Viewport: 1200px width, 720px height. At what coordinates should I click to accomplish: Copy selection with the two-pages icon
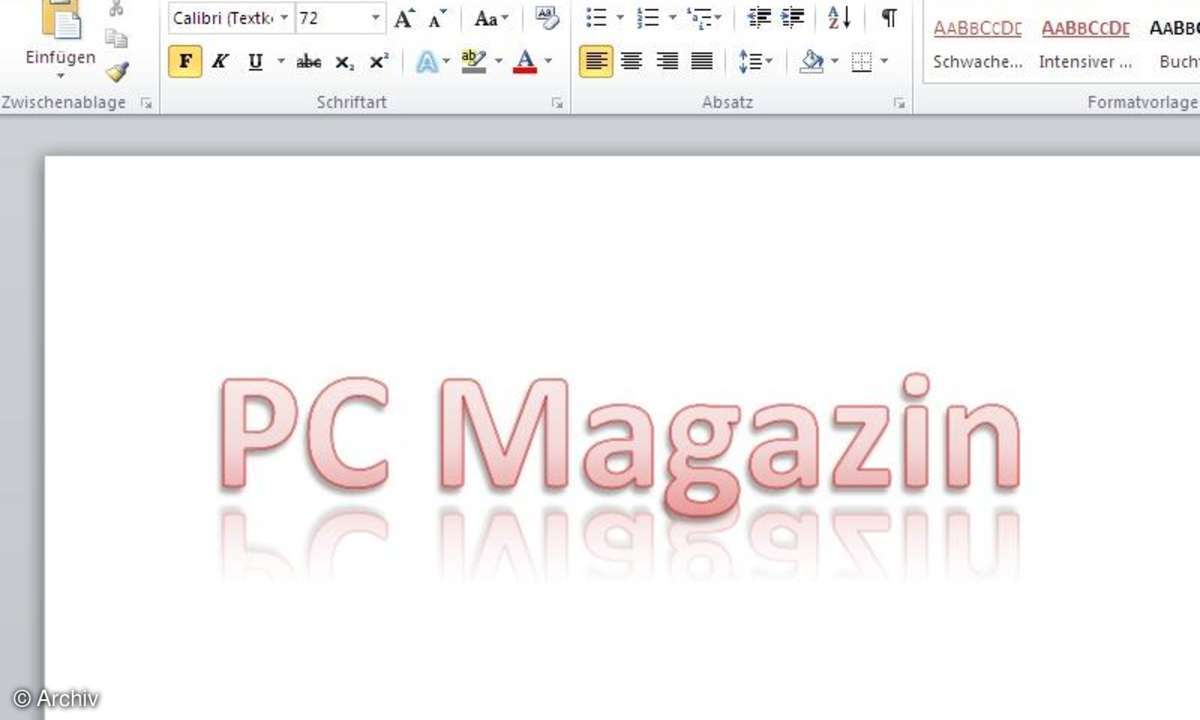[117, 39]
